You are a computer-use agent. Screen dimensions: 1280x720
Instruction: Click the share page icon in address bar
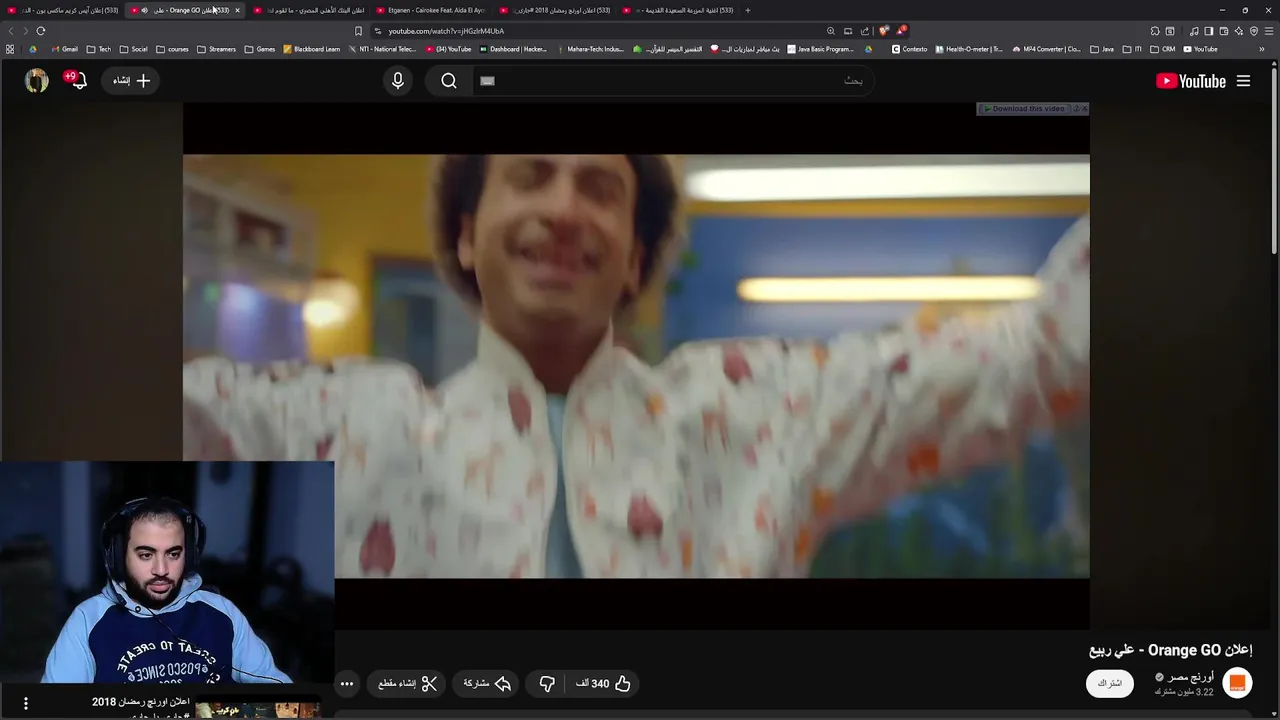(865, 31)
